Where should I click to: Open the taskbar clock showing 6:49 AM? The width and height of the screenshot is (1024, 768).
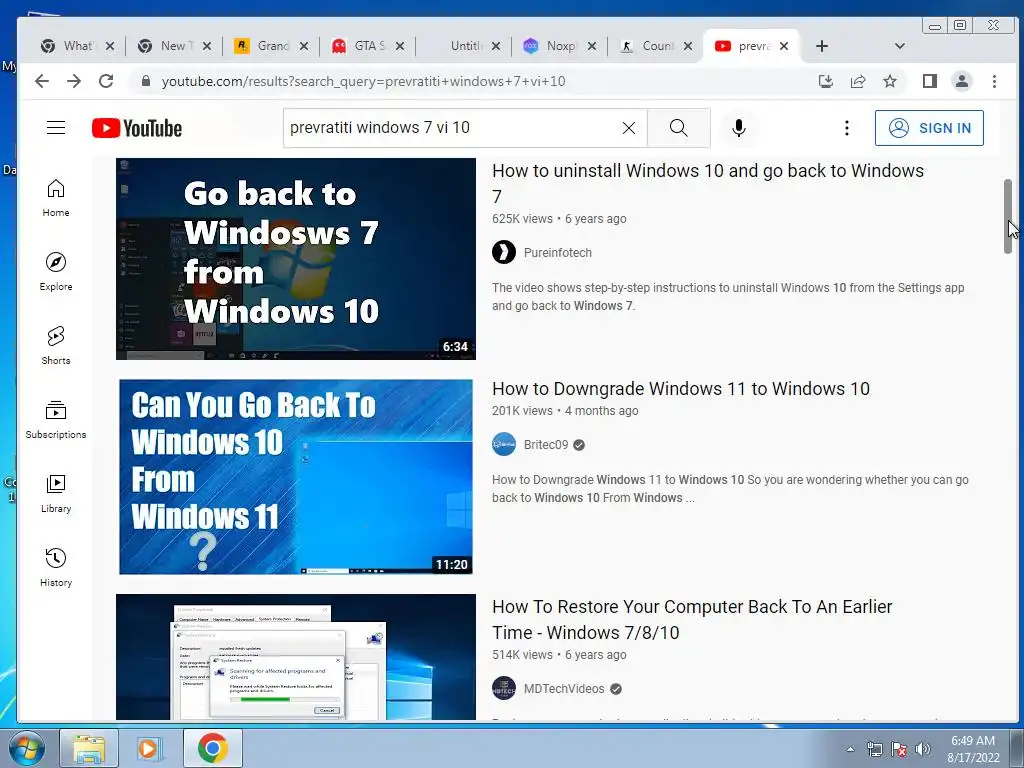click(973, 749)
